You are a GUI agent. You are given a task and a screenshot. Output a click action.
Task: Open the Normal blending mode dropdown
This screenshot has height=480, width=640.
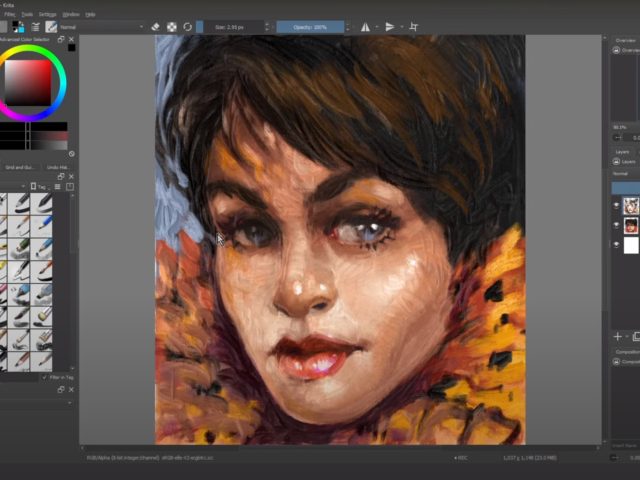point(102,27)
